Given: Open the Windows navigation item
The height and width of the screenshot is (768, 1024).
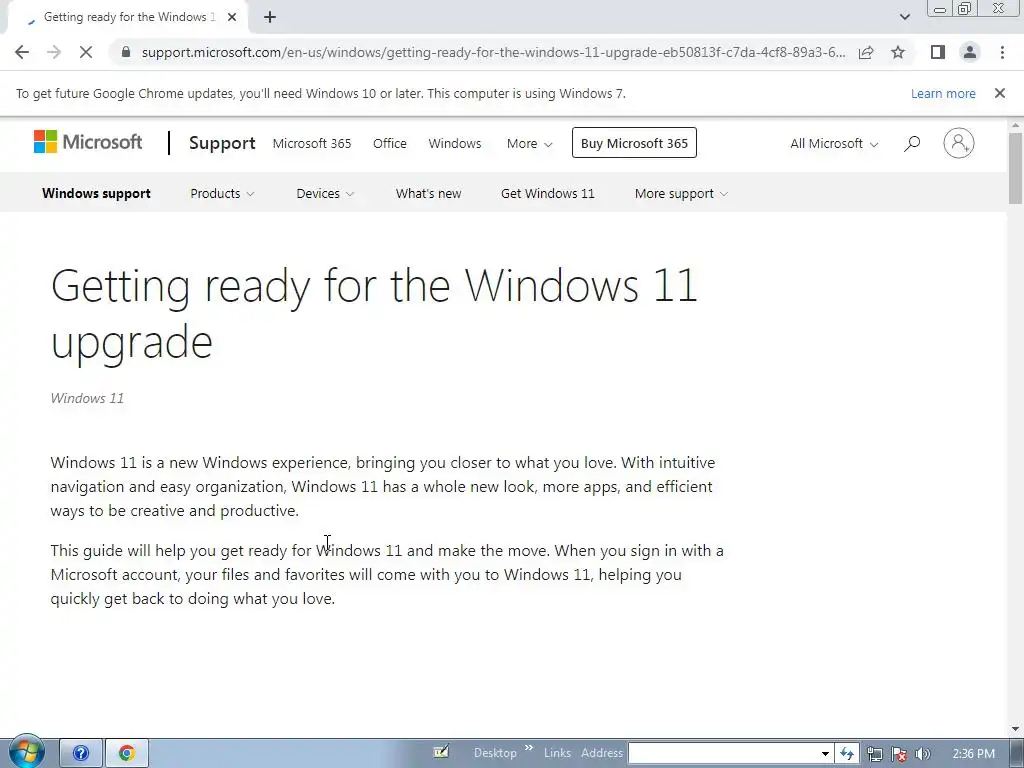Looking at the screenshot, I should click(455, 144).
